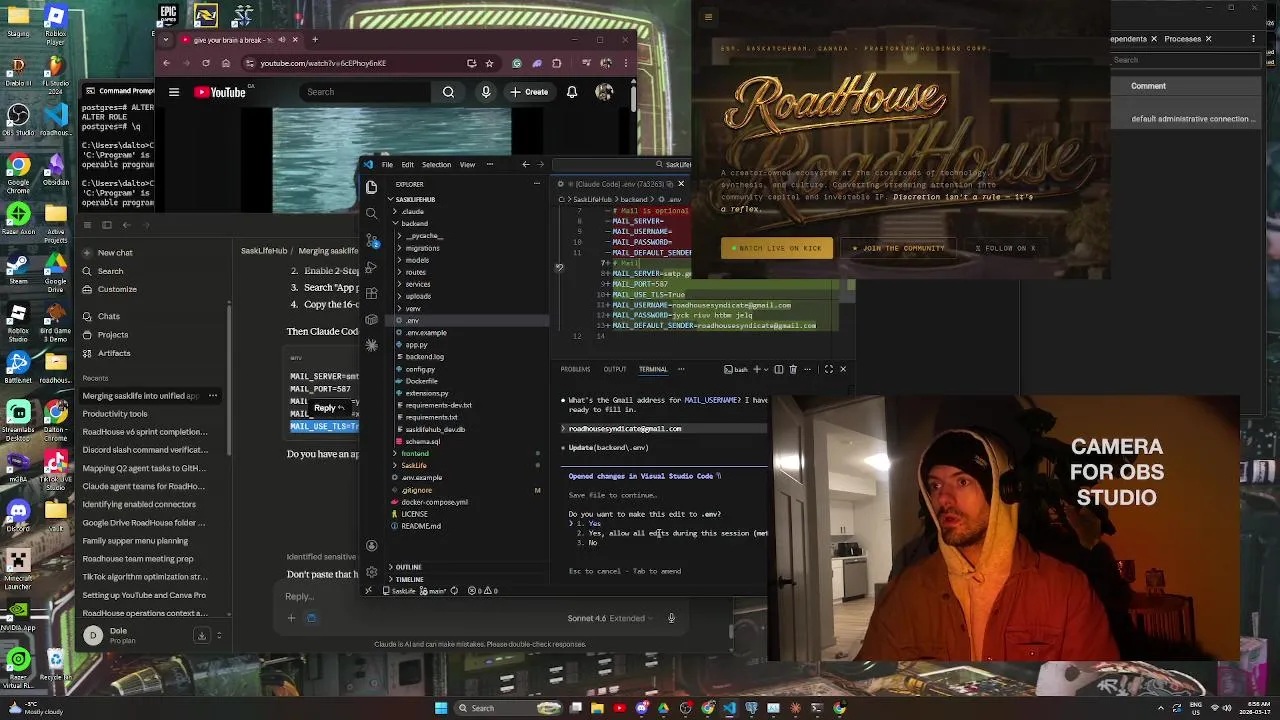The width and height of the screenshot is (1280, 720).
Task: Select docker-compose.yml in Explorer
Action: (x=434, y=502)
